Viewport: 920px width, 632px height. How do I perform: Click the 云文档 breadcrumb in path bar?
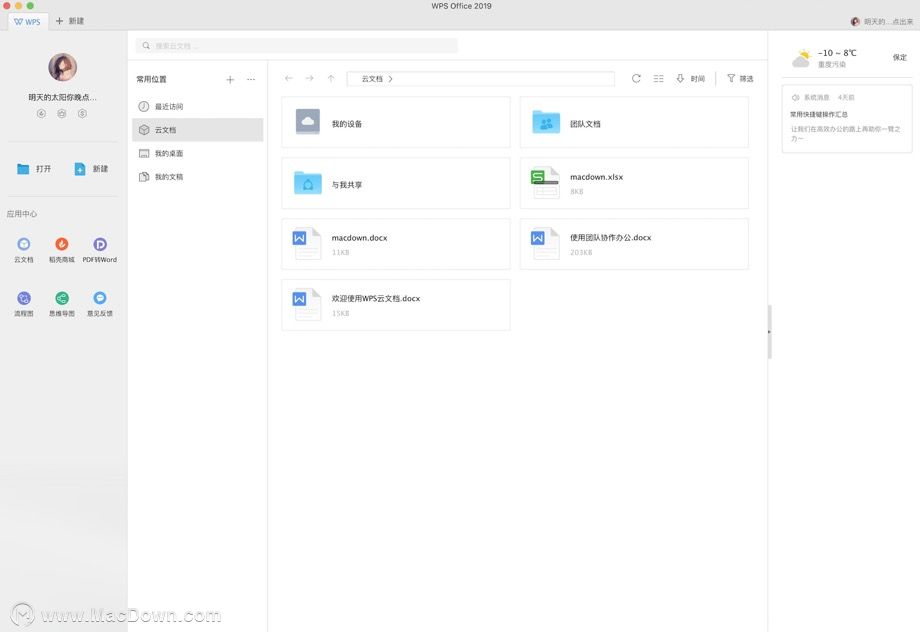[x=372, y=79]
